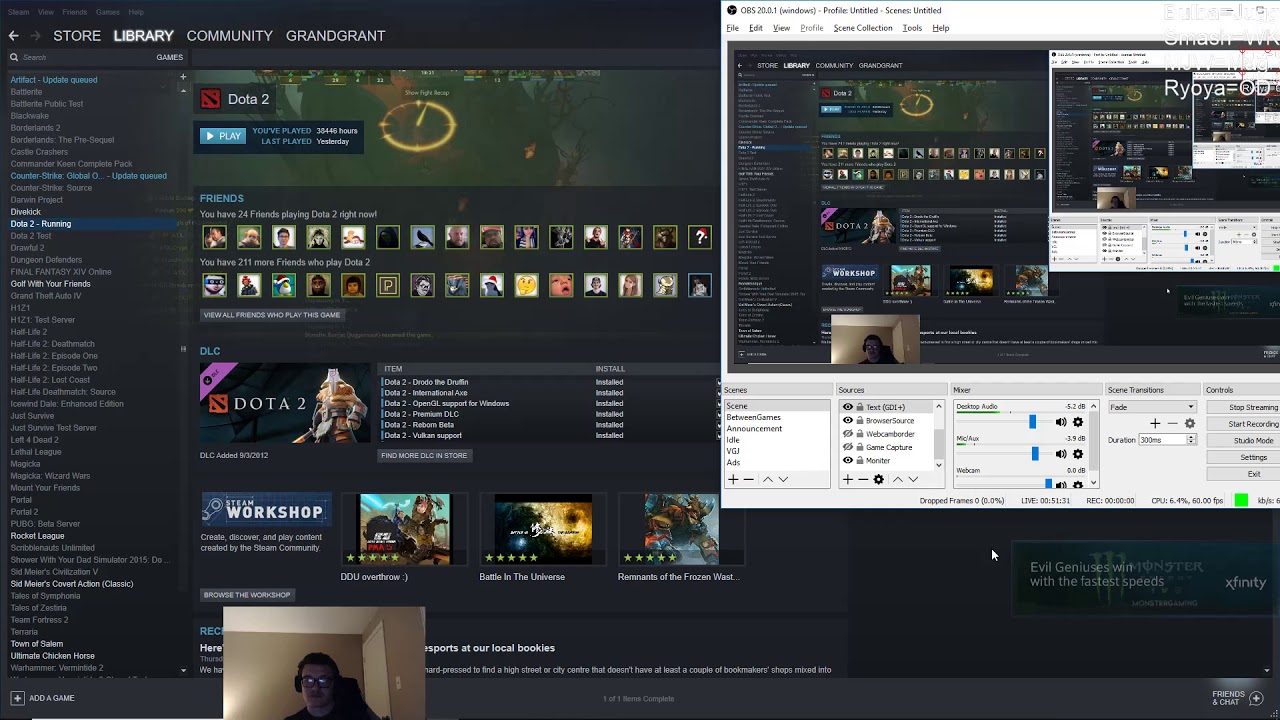Hide BrowserSource eye icon
The width and height of the screenshot is (1280, 720).
(x=848, y=421)
